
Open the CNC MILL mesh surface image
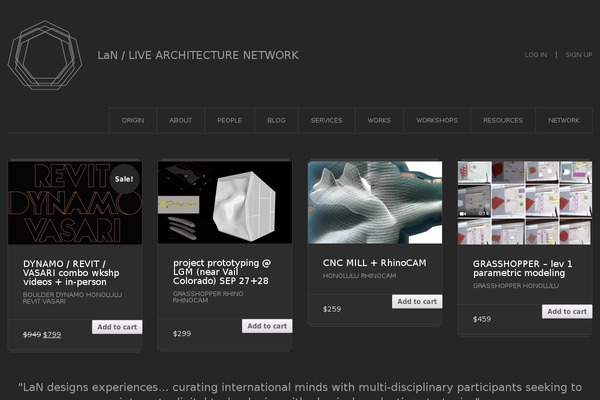(x=375, y=202)
